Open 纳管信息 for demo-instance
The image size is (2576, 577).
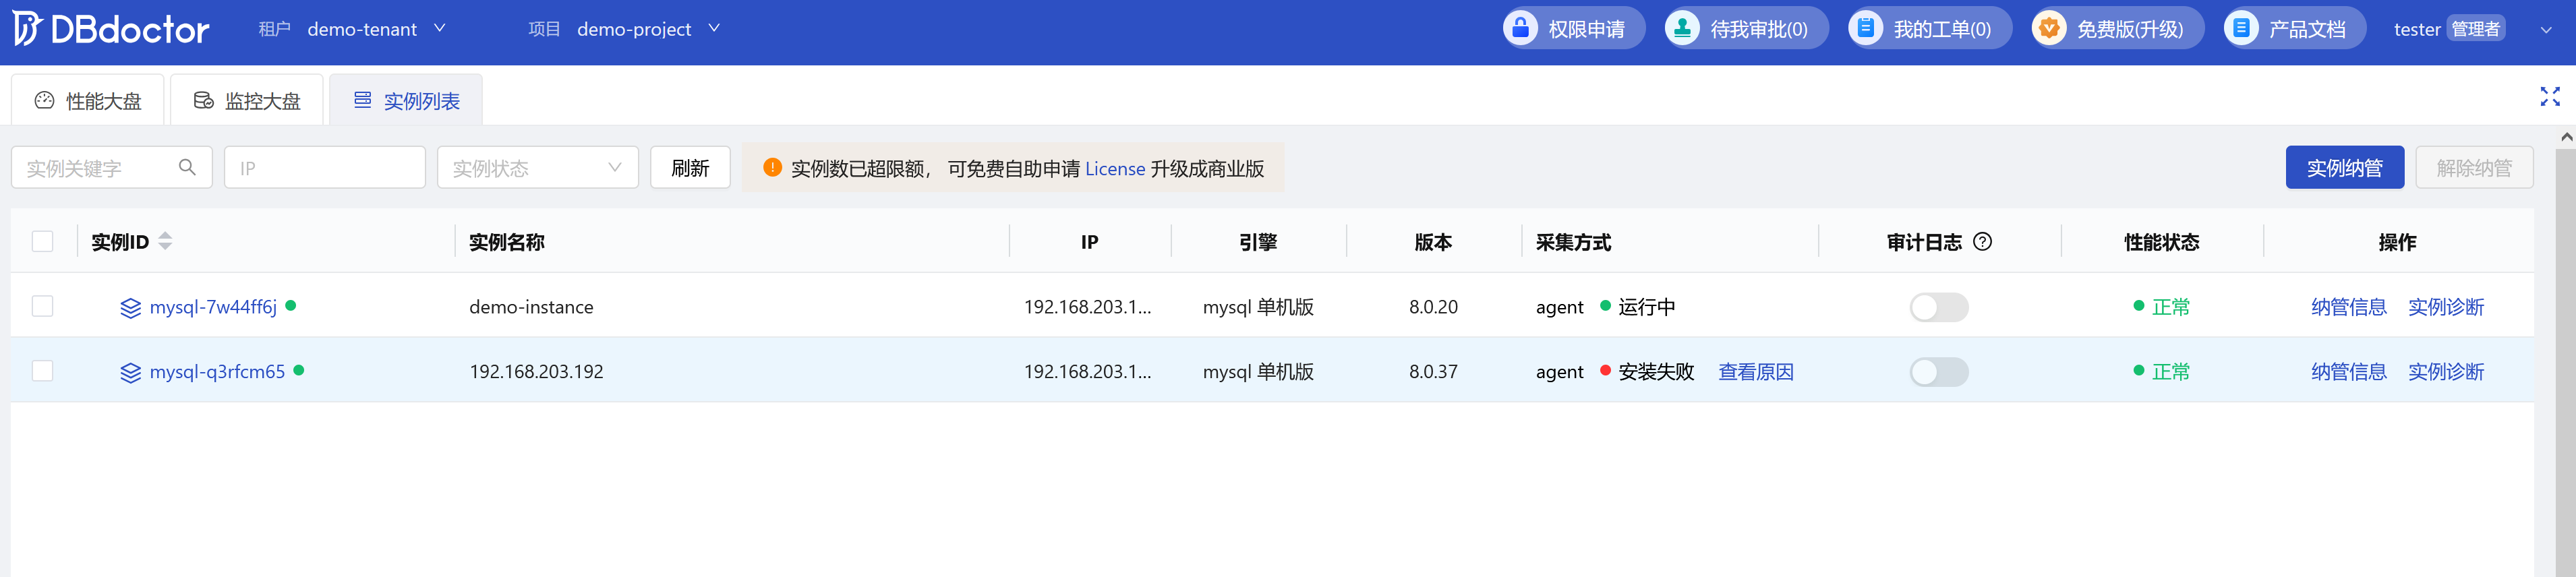pyautogui.click(x=2349, y=307)
